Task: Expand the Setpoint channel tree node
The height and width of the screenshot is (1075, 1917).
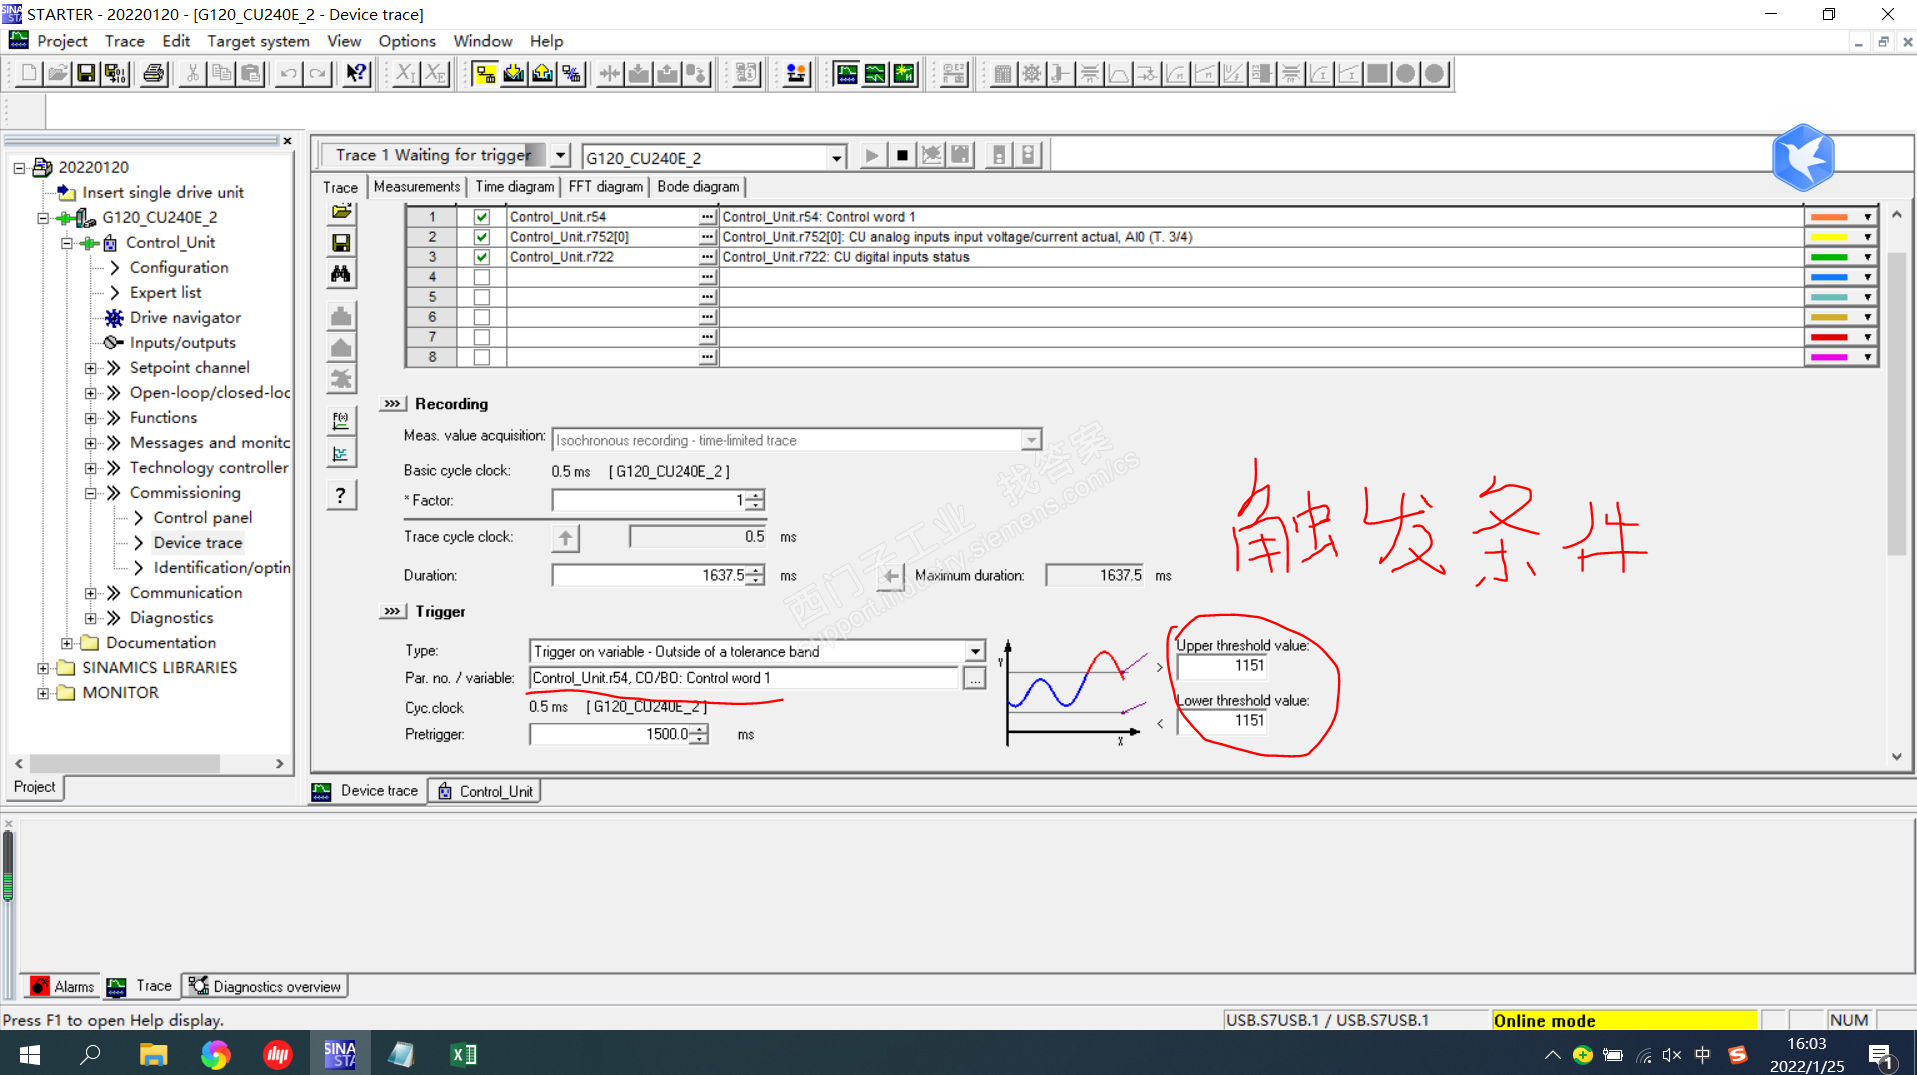Action: [91, 368]
